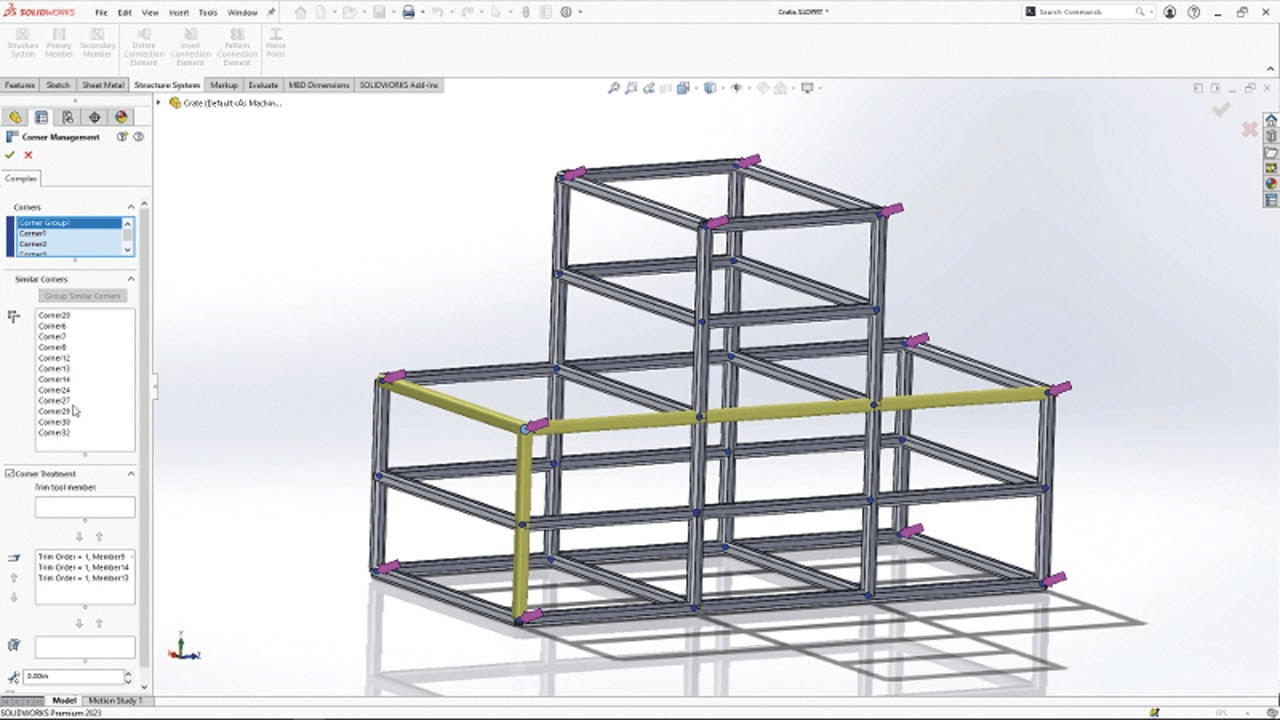Collapse the Corners section header
The width and height of the screenshot is (1280, 720).
tap(129, 207)
